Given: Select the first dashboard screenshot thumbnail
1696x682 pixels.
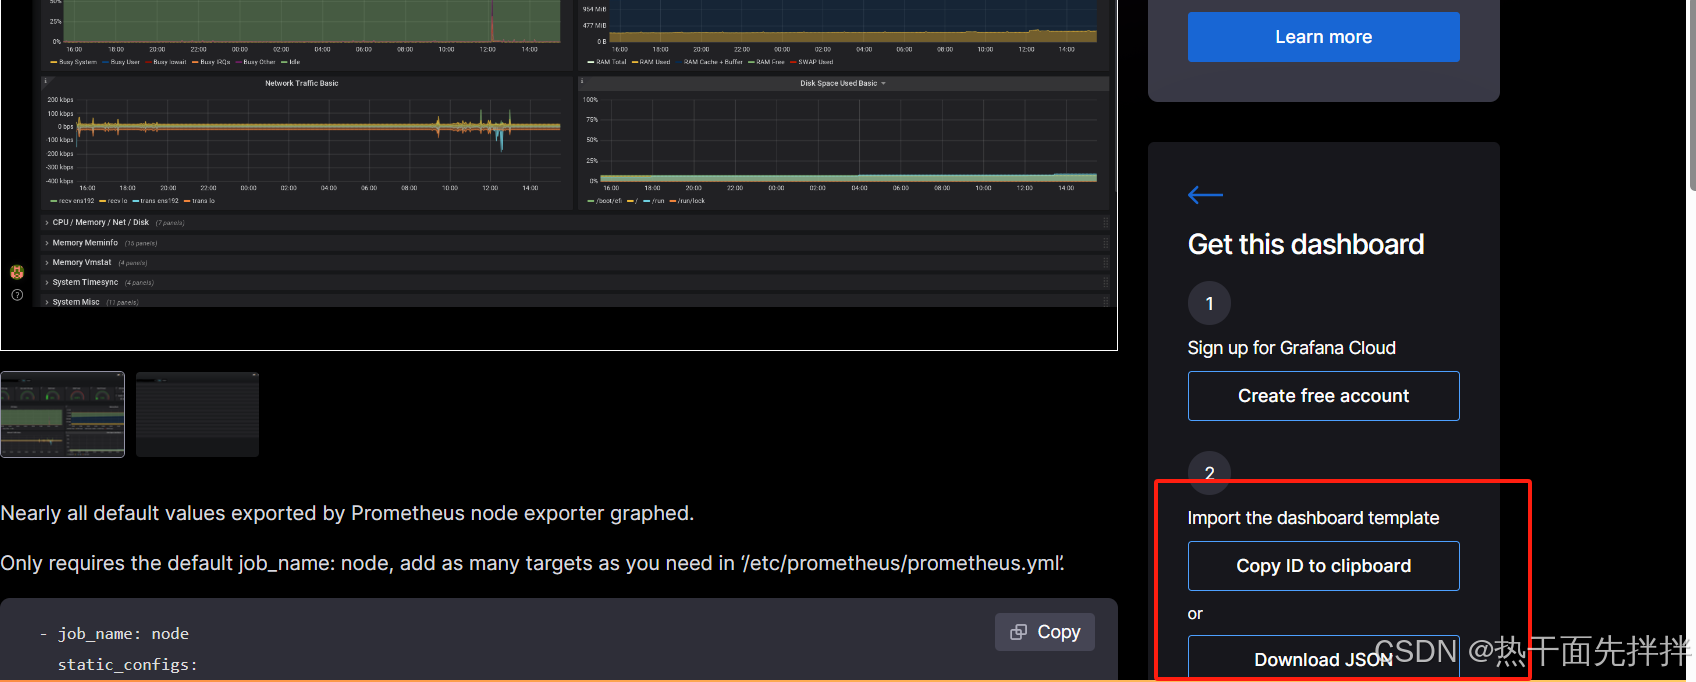Looking at the screenshot, I should pos(62,414).
